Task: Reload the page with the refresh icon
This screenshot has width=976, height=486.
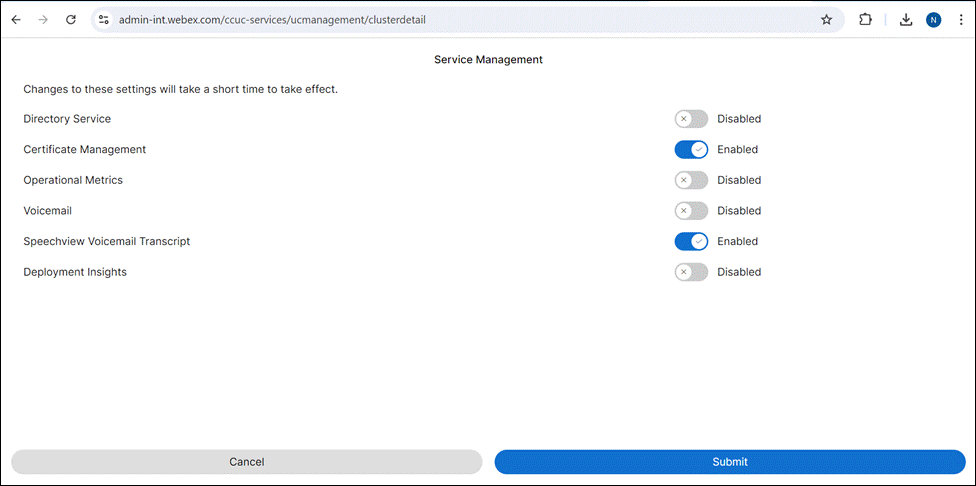Action: [x=71, y=20]
